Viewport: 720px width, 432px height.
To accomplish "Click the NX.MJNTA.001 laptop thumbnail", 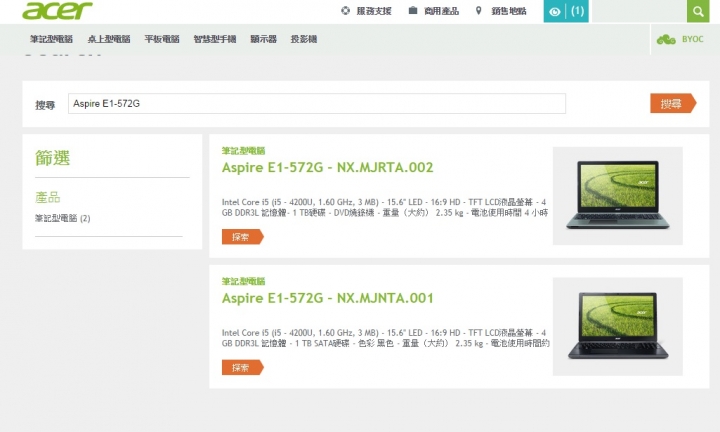I will tap(618, 326).
